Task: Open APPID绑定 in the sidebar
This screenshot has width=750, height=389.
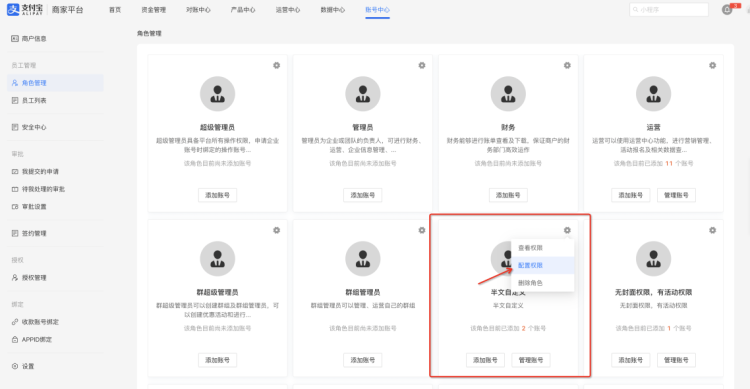Action: click(55, 340)
